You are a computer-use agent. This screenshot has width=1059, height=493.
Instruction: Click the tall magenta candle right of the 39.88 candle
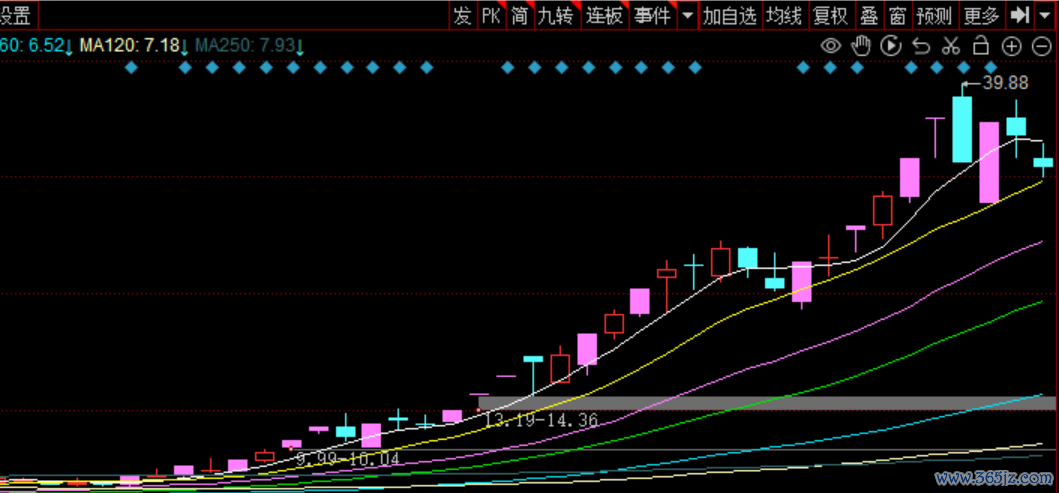989,162
